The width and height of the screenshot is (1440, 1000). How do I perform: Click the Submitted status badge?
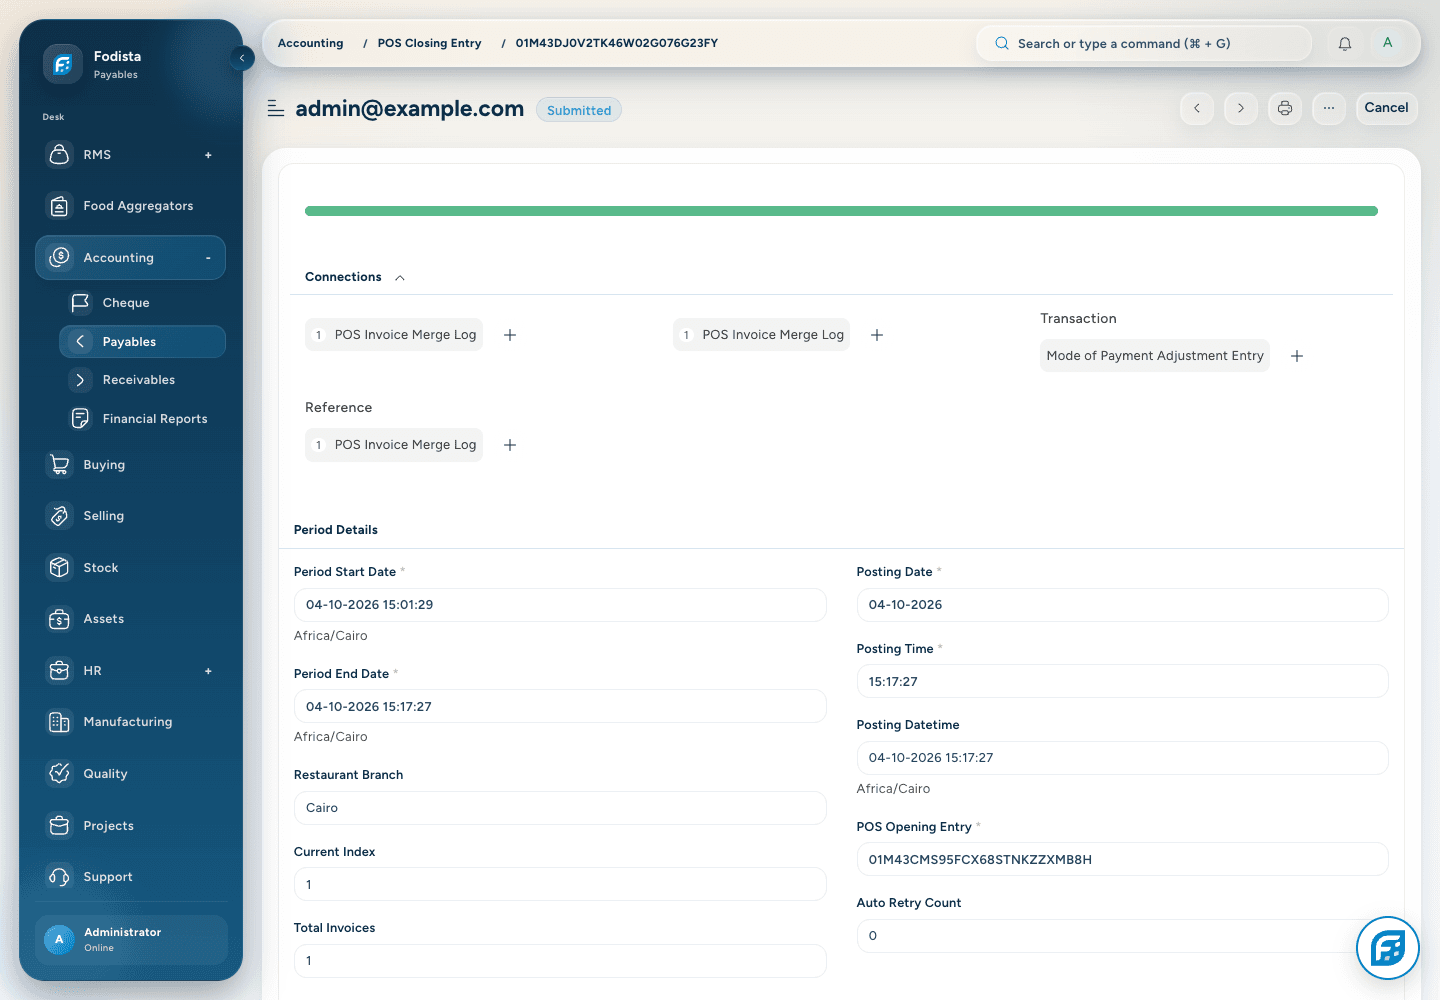click(579, 110)
